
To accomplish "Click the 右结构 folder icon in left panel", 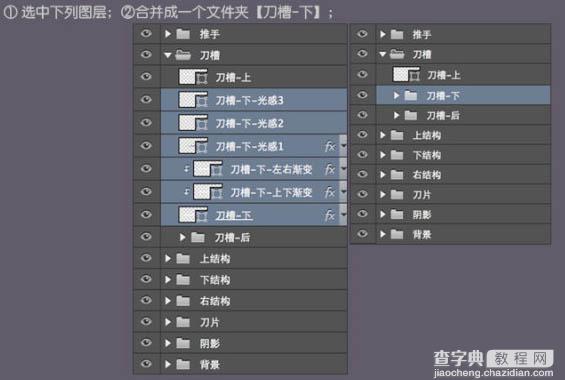I will coord(183,301).
